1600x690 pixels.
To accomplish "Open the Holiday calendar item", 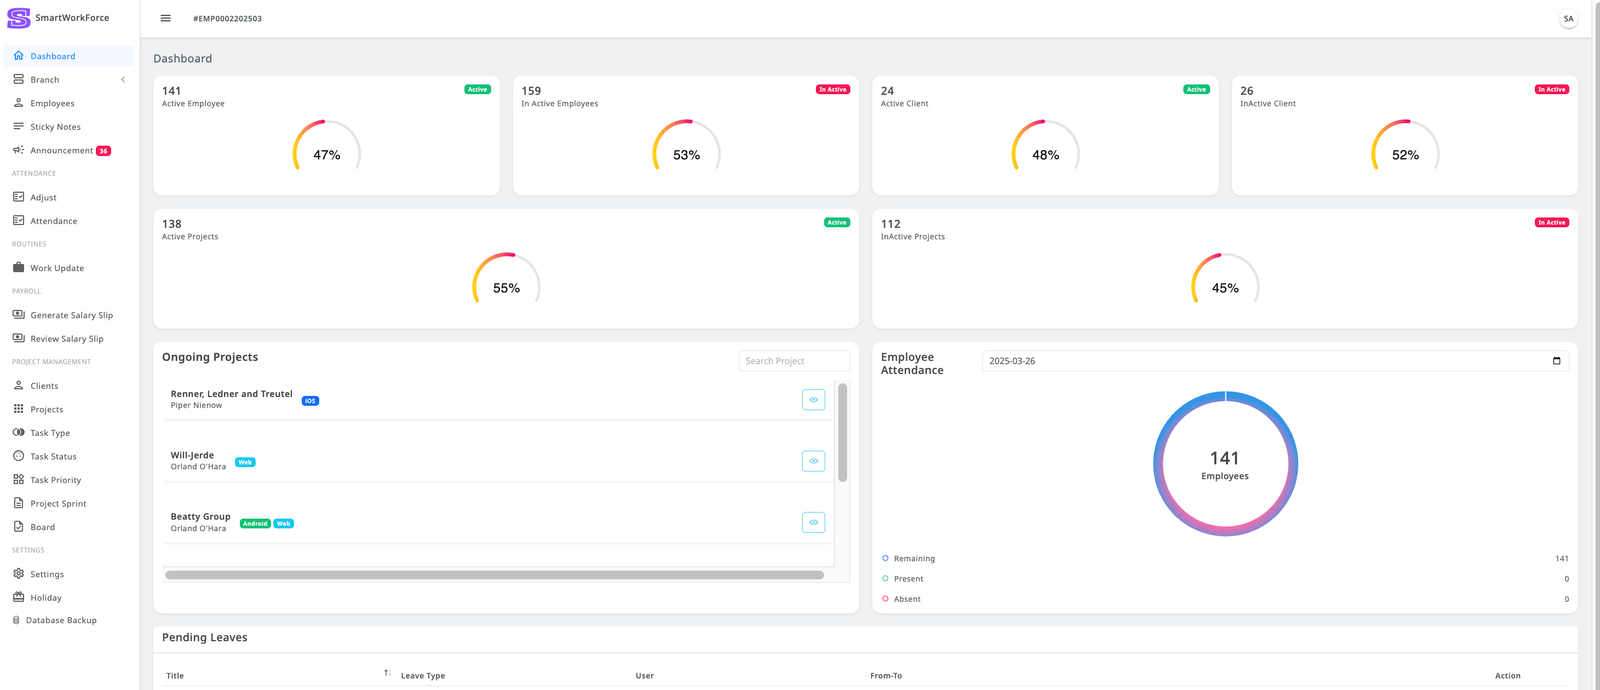I will pos(45,598).
